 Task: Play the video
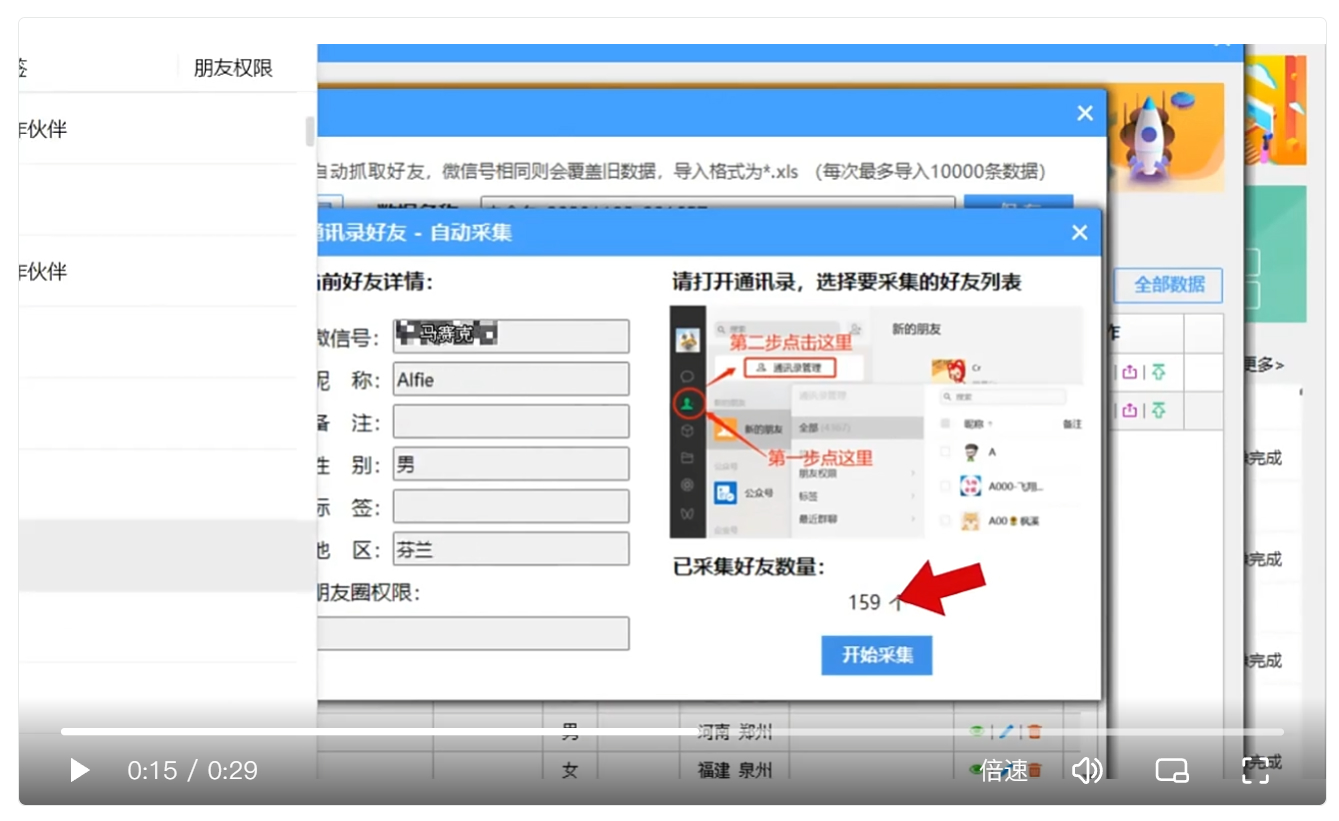79,770
